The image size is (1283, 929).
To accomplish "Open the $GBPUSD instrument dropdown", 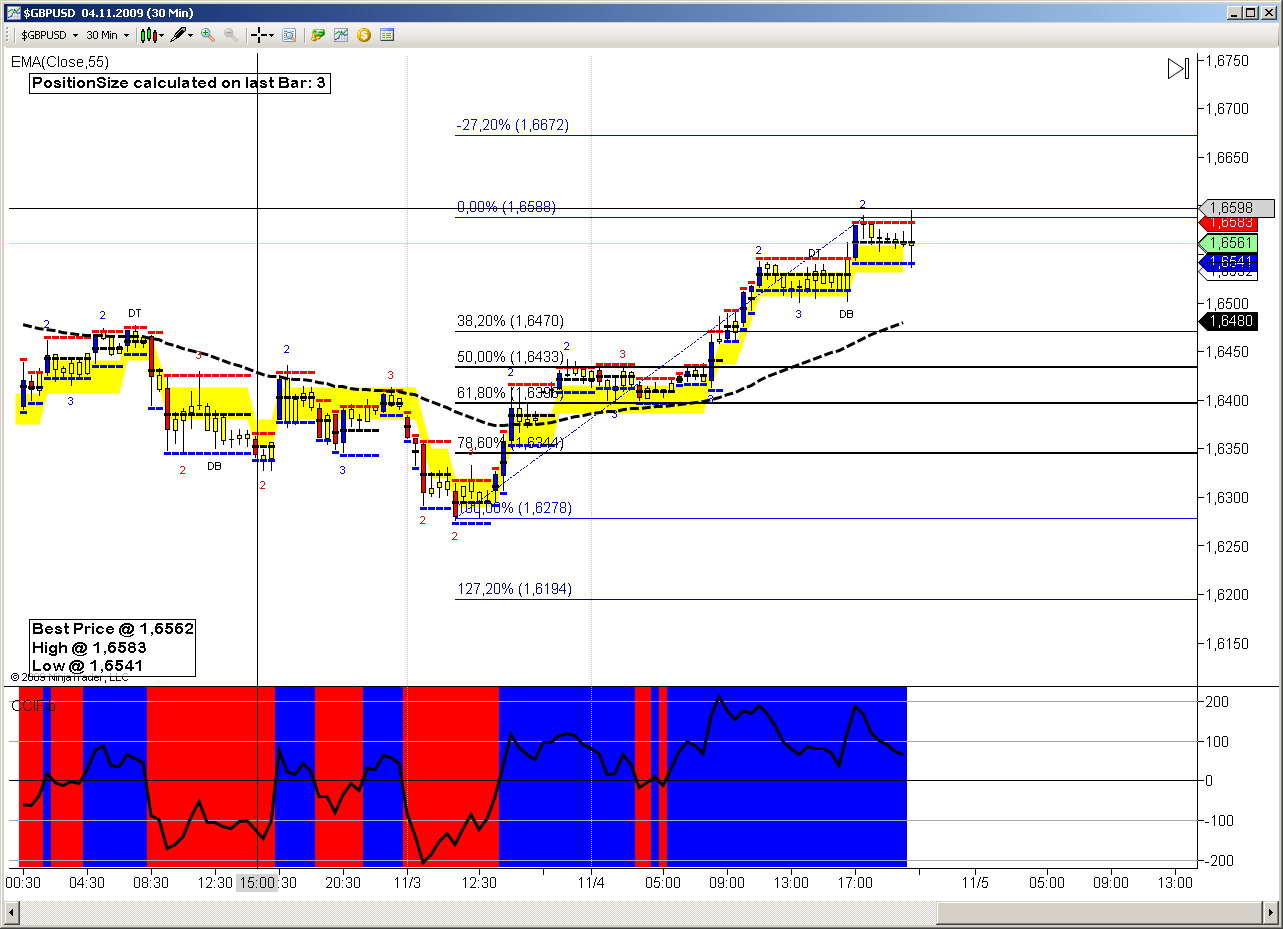I will point(49,35).
